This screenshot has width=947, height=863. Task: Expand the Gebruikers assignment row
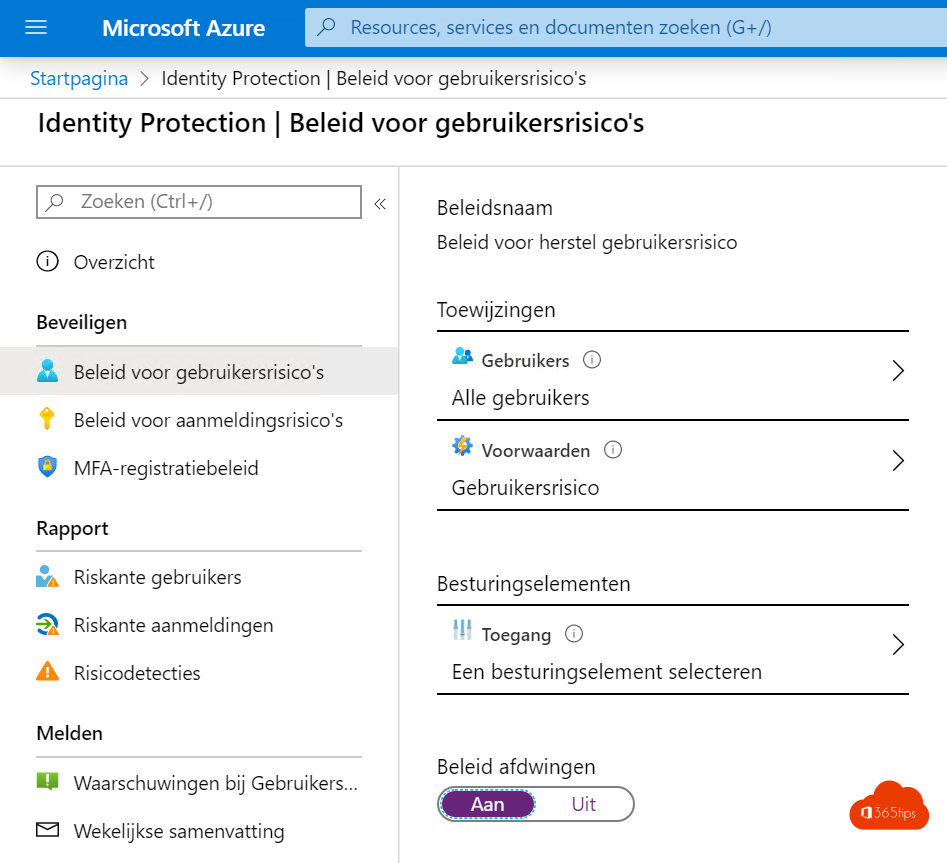(898, 371)
